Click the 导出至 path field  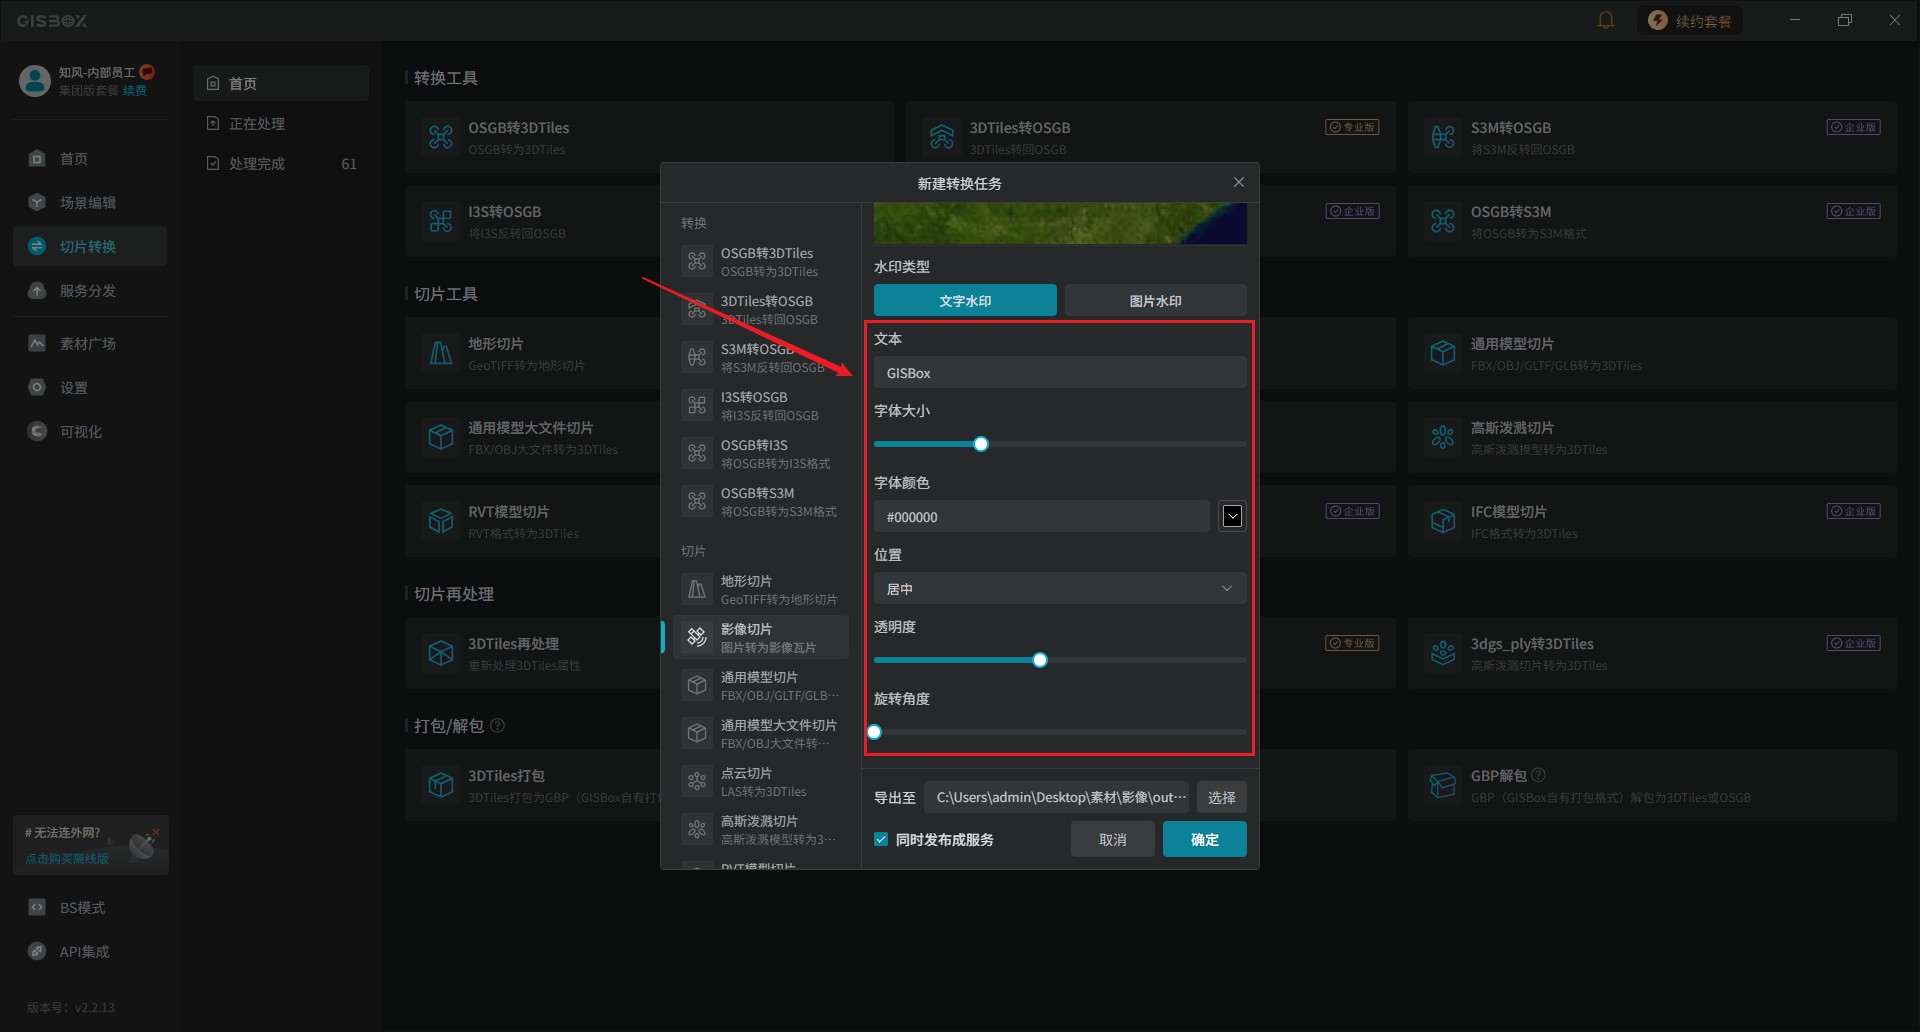[1057, 798]
